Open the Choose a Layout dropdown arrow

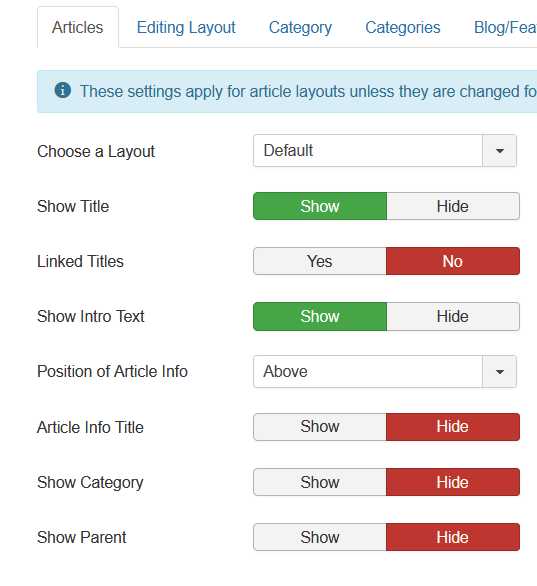click(499, 151)
